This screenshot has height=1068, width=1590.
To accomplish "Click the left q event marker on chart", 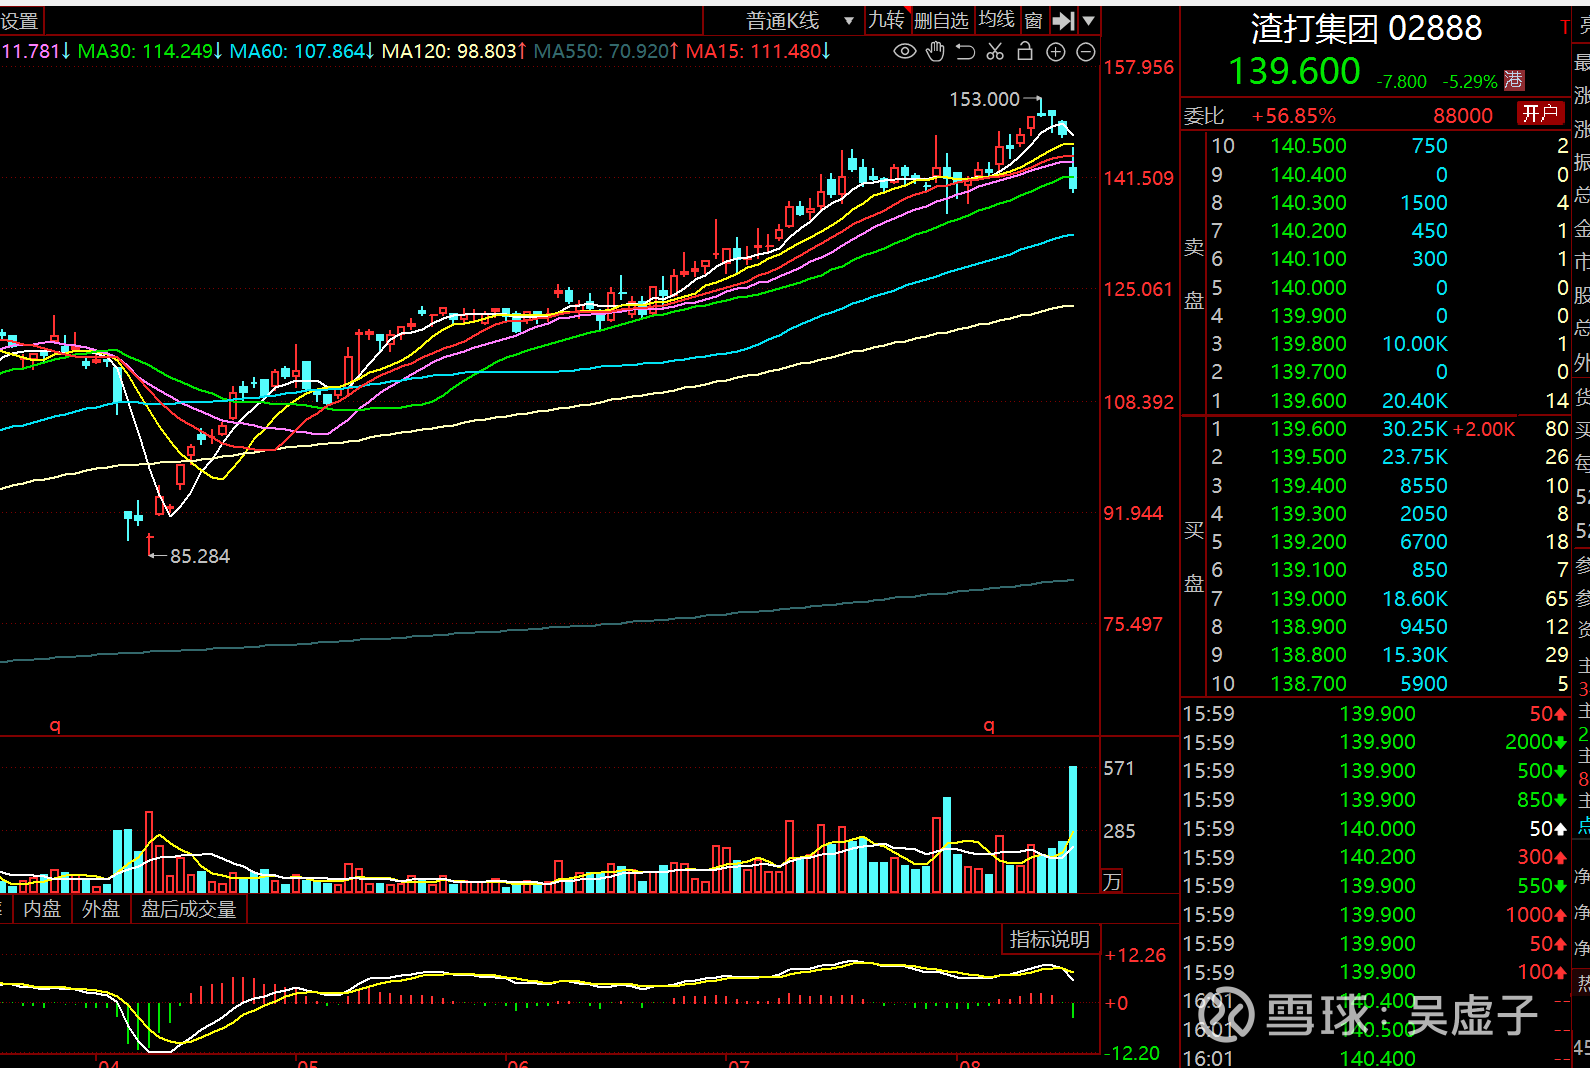I will coord(55,726).
